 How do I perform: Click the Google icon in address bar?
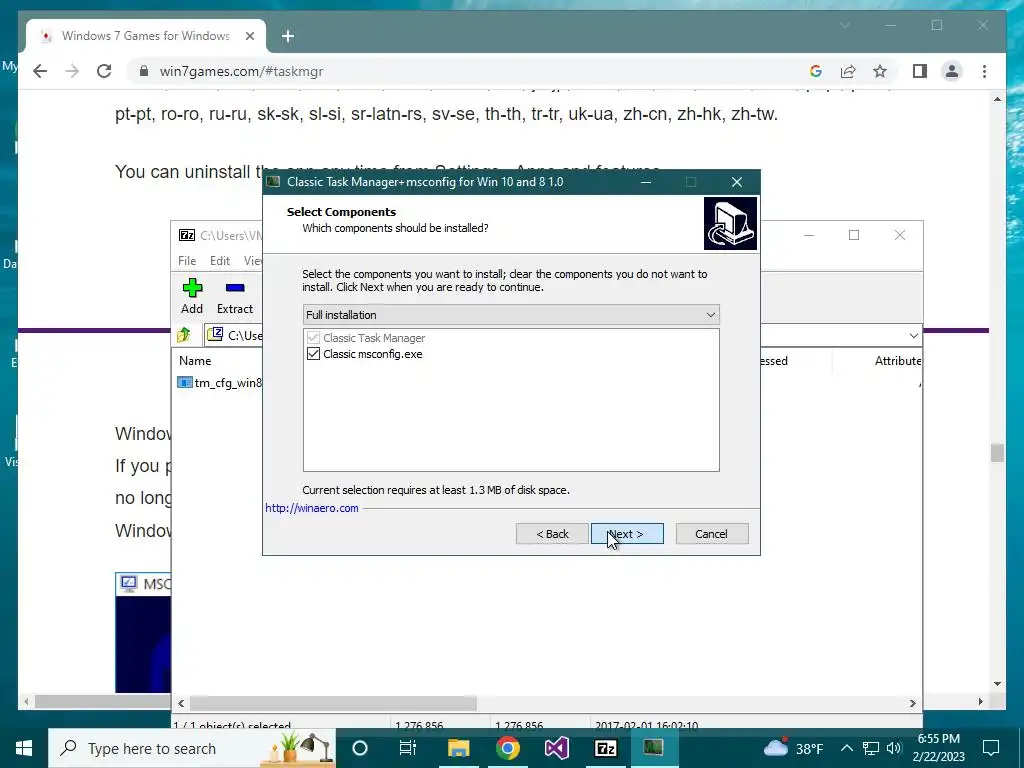[816, 71]
